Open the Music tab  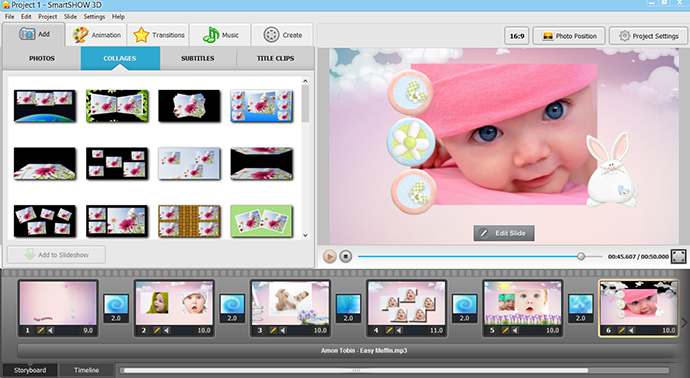coord(220,35)
